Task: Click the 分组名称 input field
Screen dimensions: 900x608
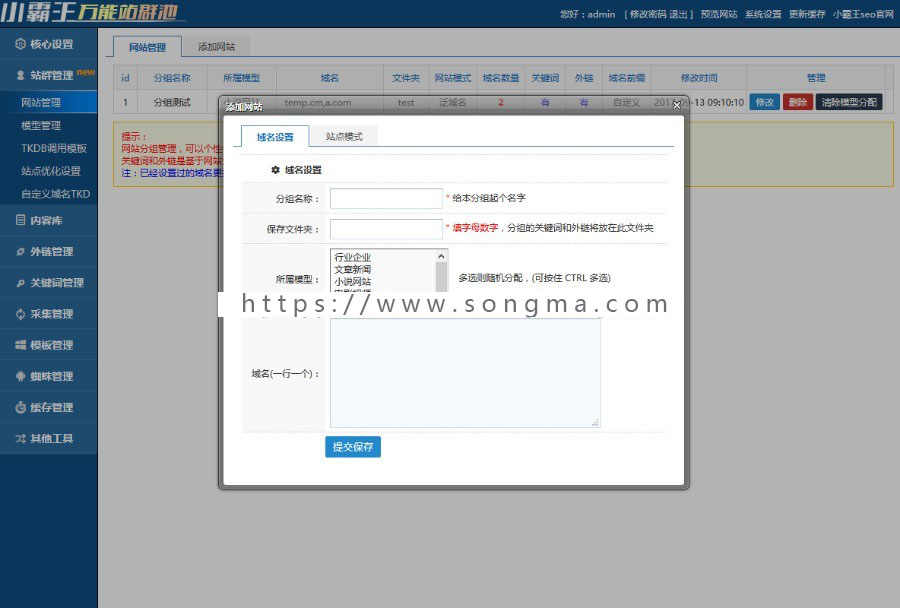Action: [x=385, y=198]
